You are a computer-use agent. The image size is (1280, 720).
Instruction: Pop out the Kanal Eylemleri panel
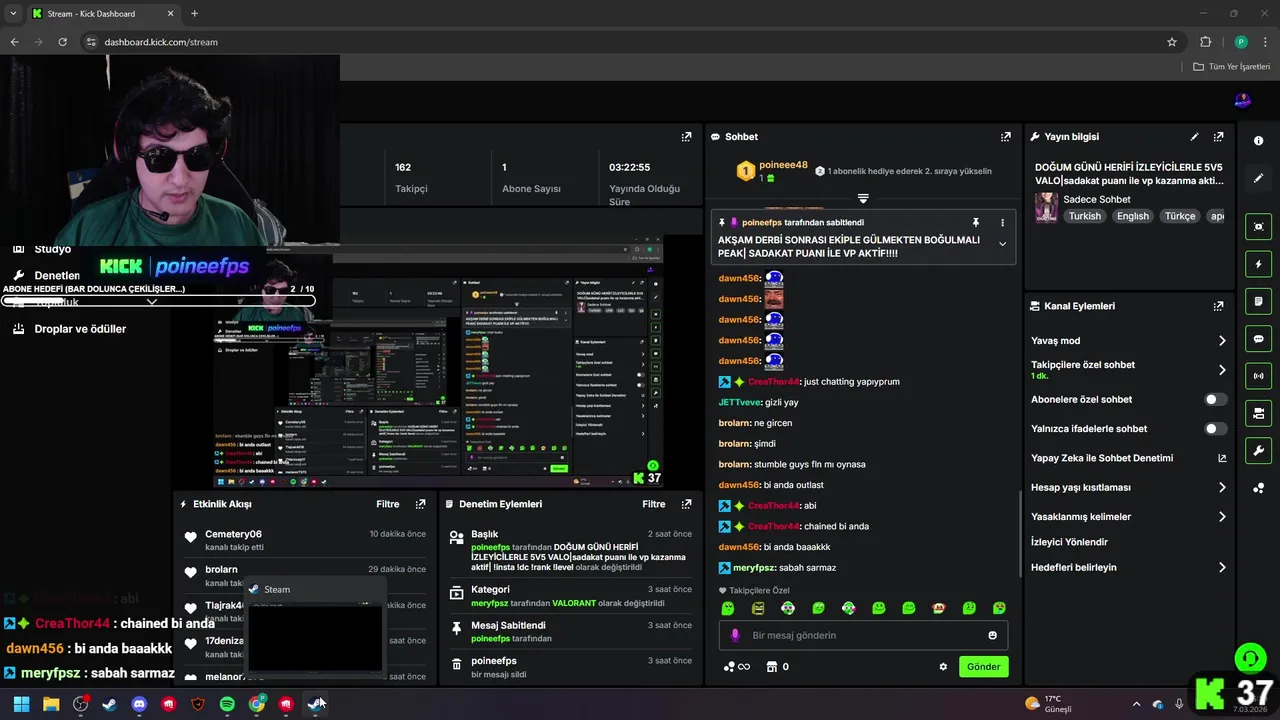point(1218,306)
